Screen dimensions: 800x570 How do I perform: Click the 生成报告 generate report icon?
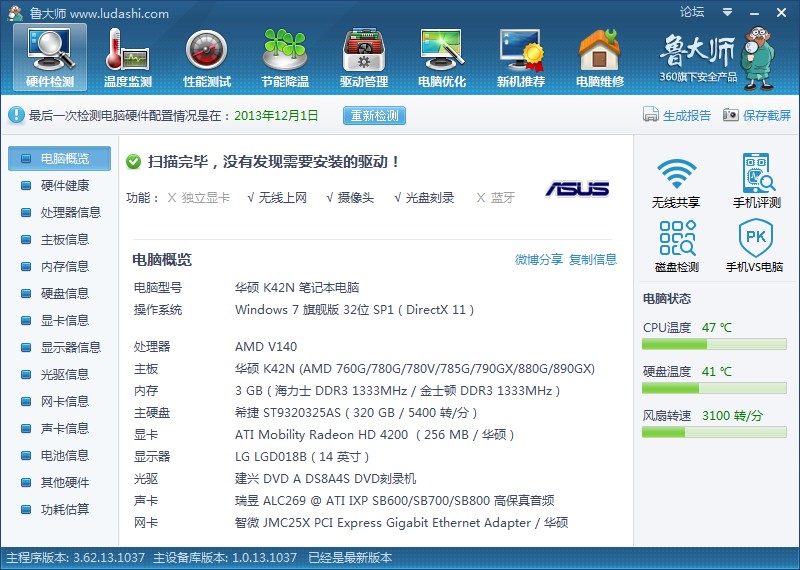click(651, 115)
